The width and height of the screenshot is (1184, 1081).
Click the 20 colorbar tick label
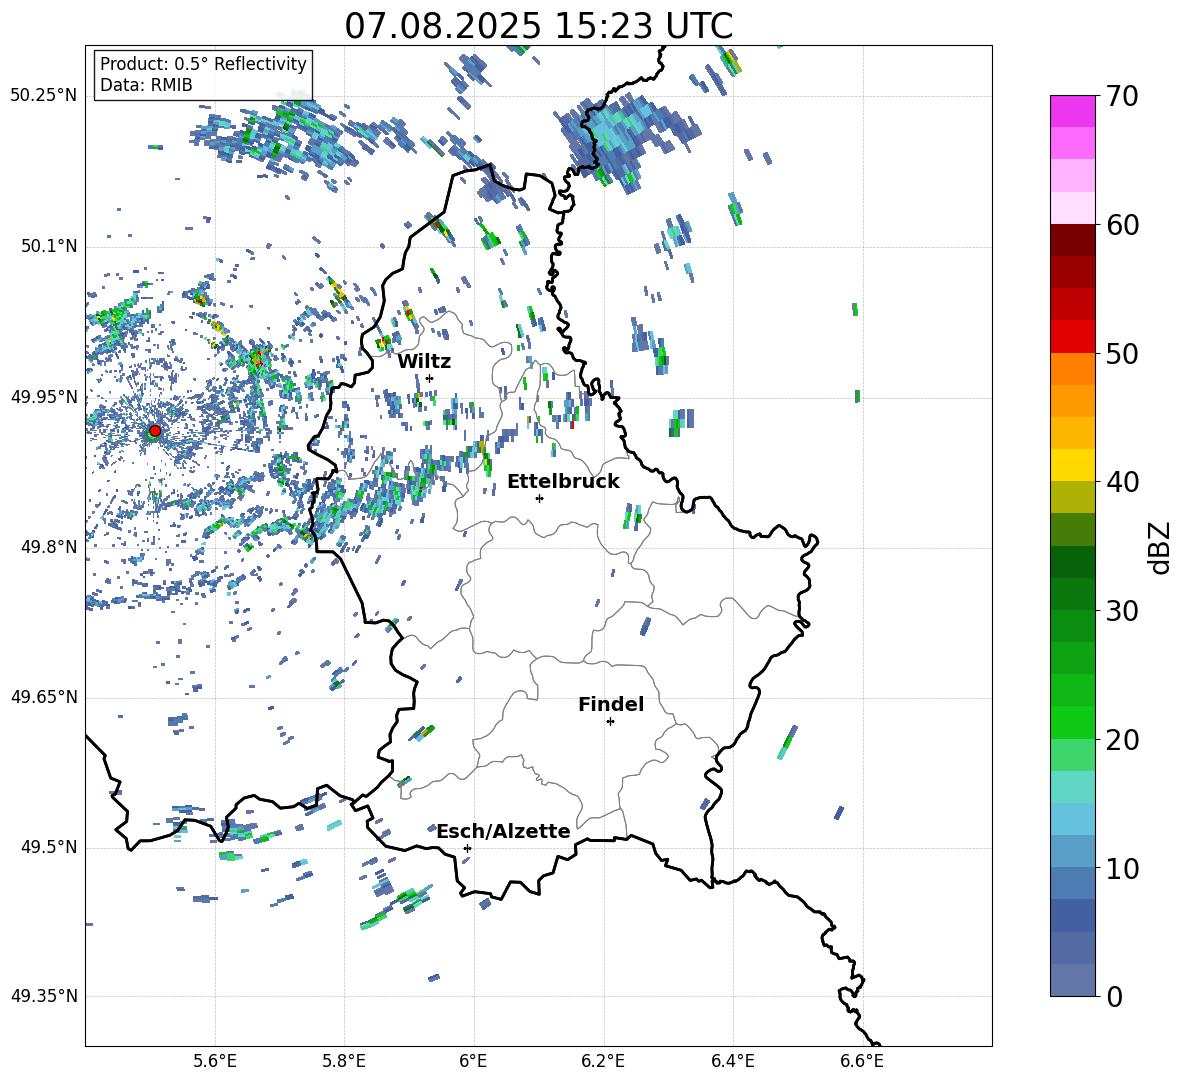(x=1123, y=739)
